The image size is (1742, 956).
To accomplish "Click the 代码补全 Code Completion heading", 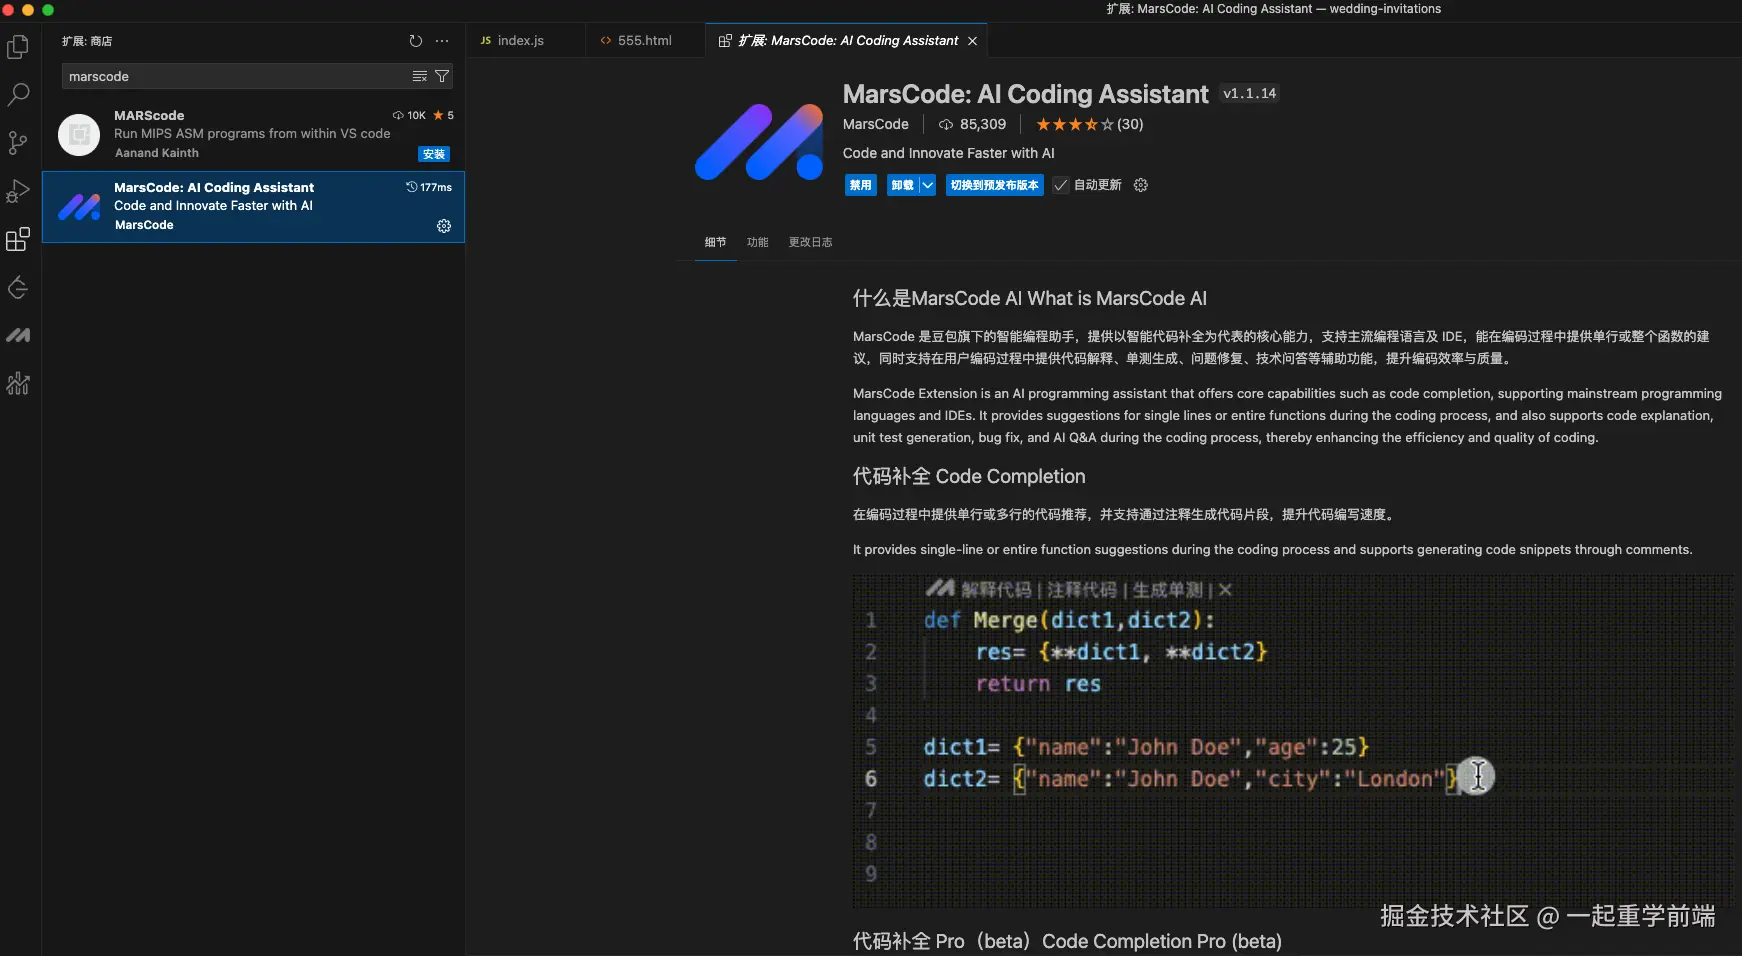I will tap(969, 477).
